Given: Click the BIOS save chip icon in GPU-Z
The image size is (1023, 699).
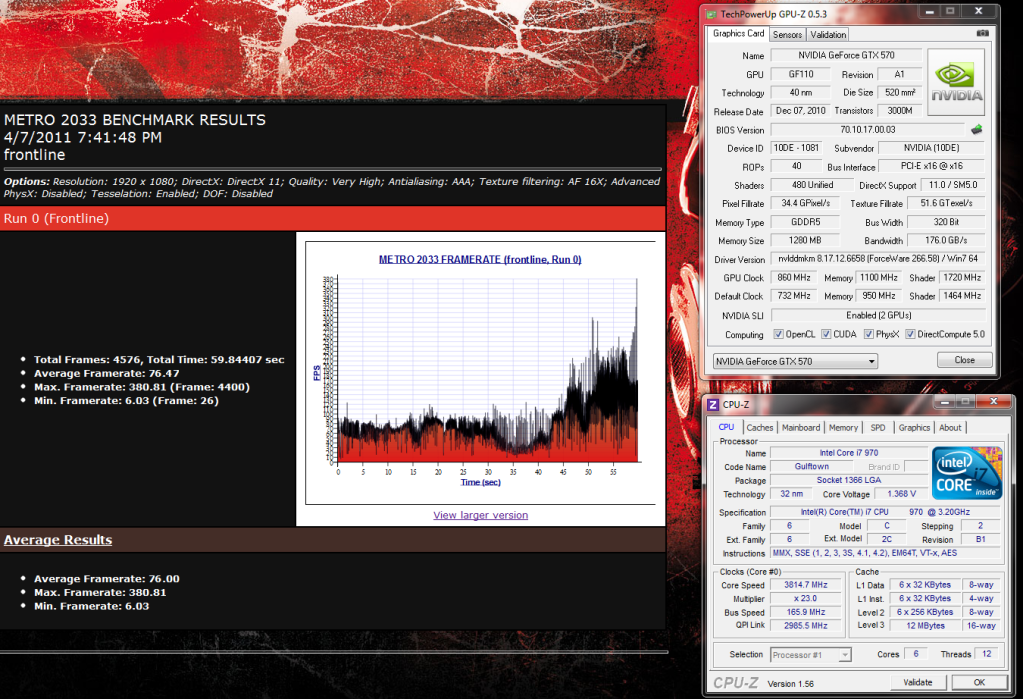Looking at the screenshot, I should (x=977, y=130).
